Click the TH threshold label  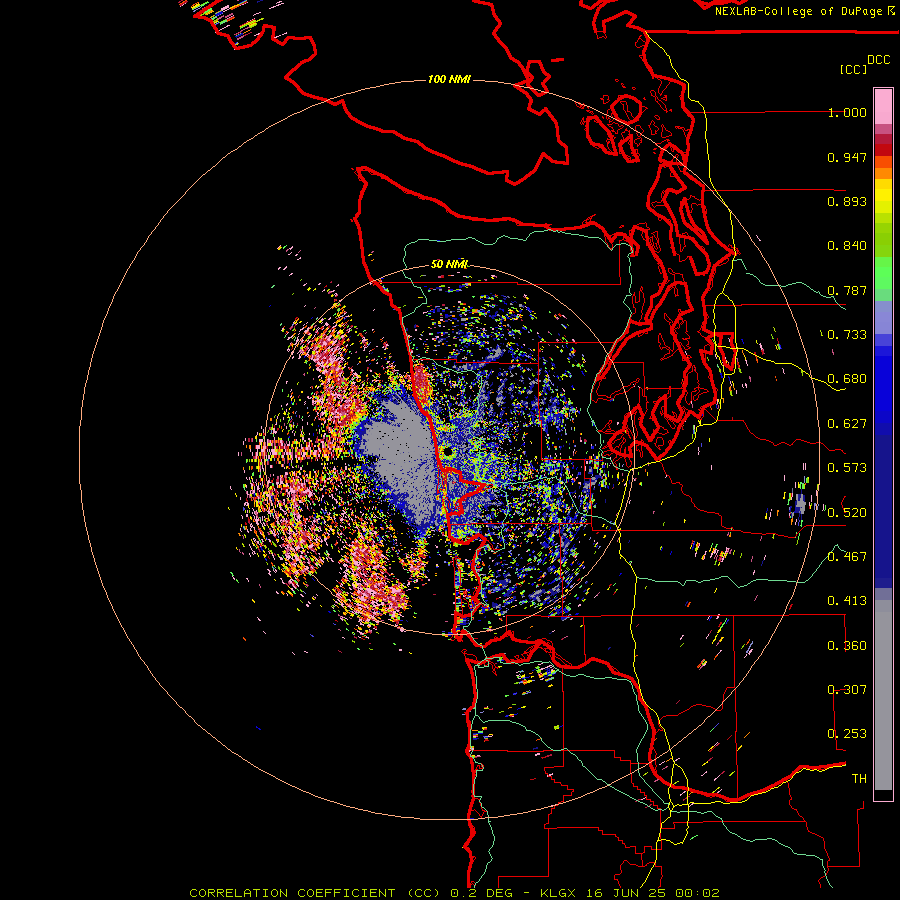859,779
